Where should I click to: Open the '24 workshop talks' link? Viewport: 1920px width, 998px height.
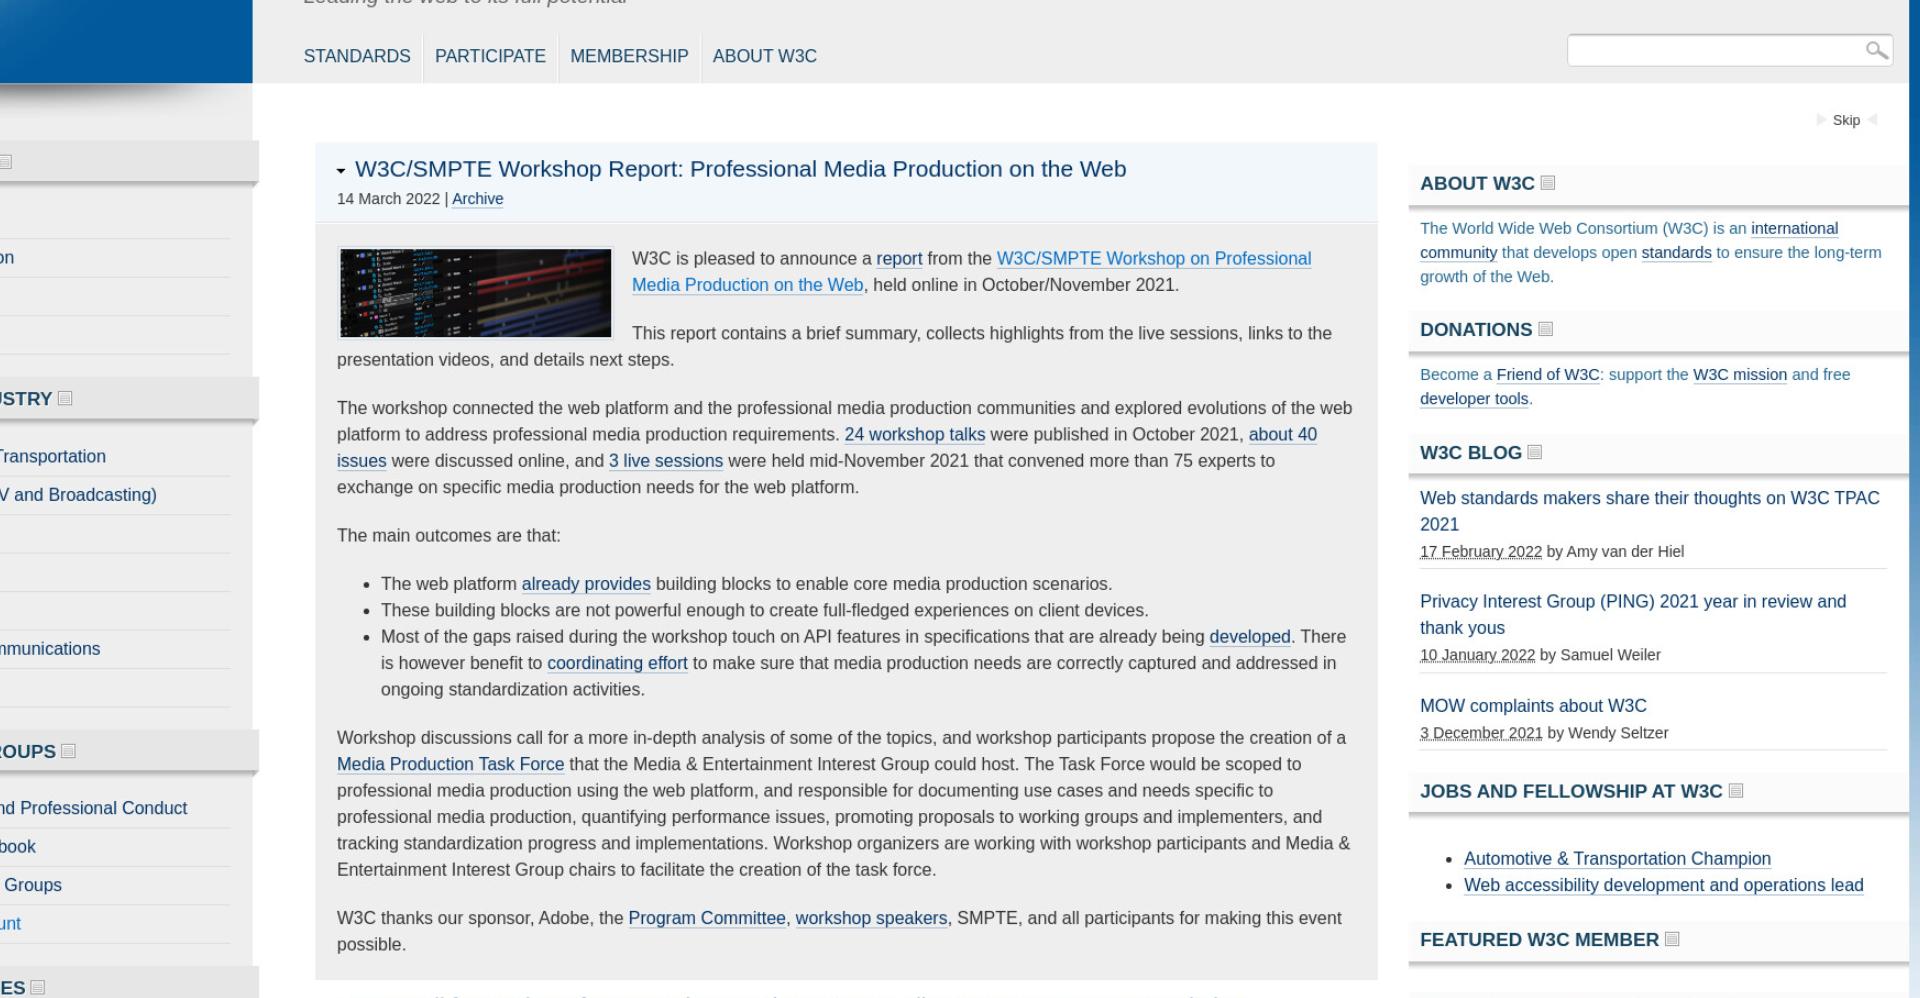[914, 434]
